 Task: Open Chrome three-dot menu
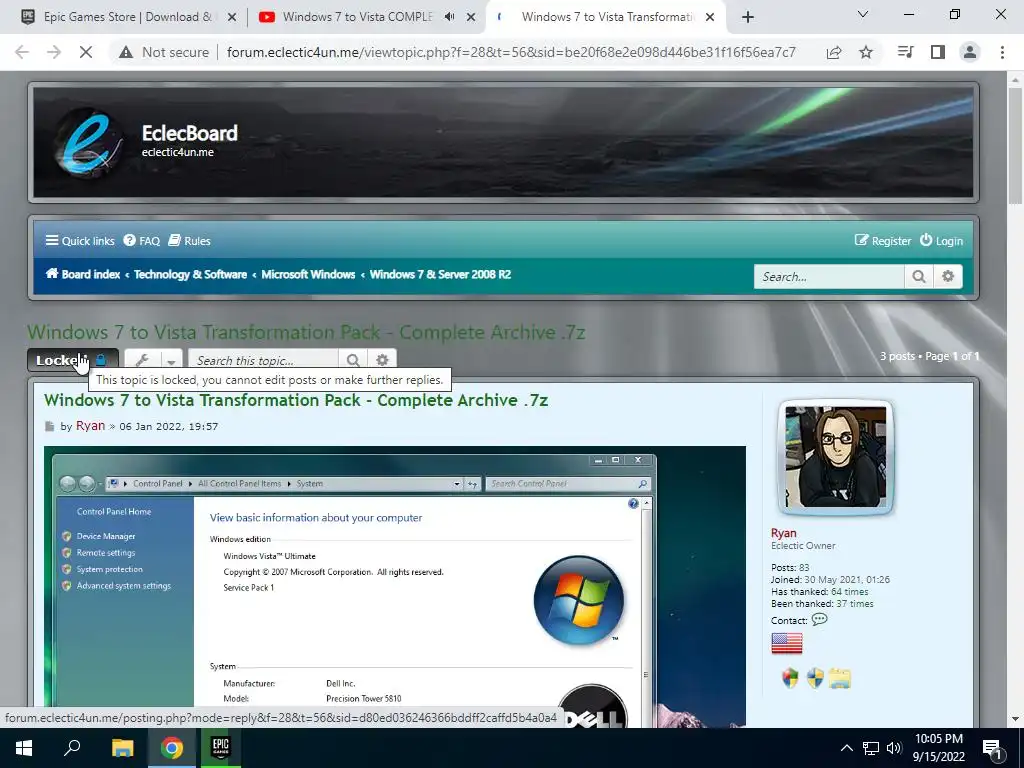[x=1002, y=52]
